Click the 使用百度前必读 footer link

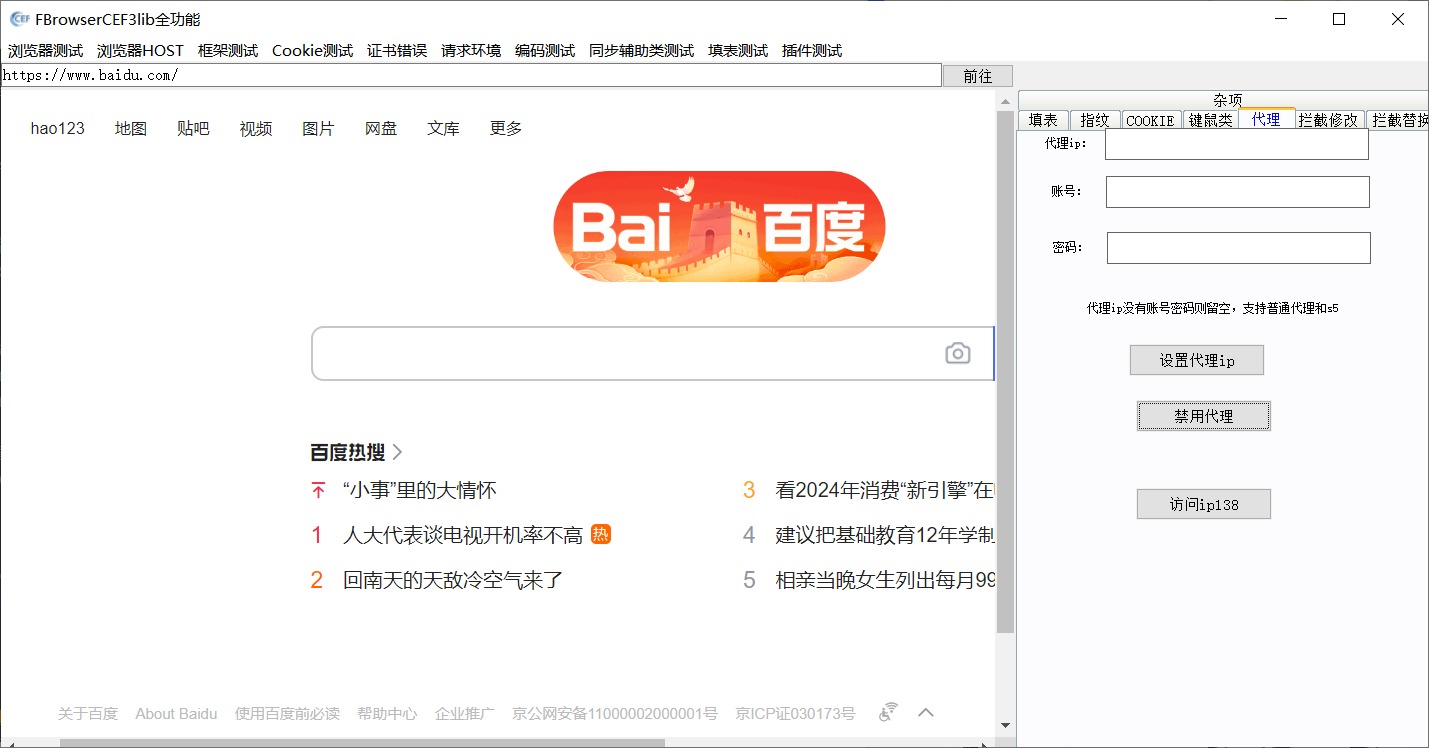287,713
